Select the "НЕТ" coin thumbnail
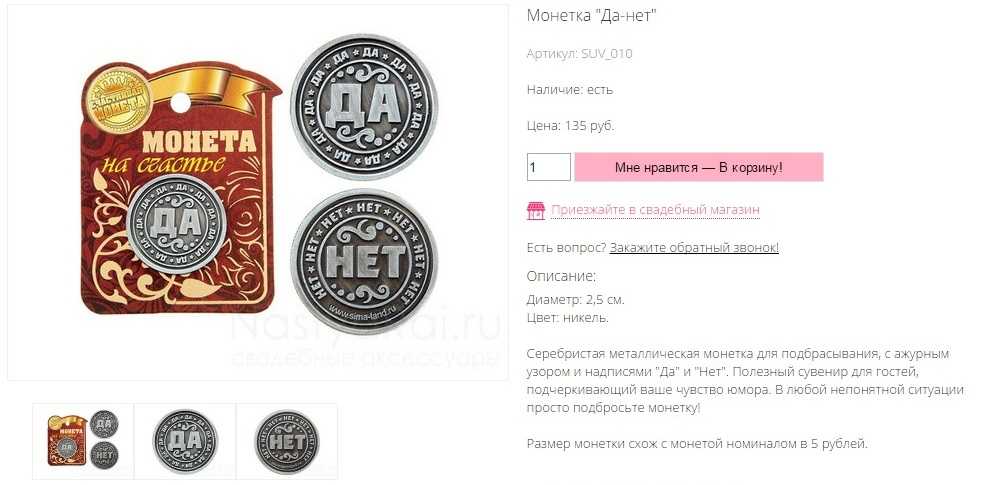This screenshot has width=991, height=485. [287, 441]
